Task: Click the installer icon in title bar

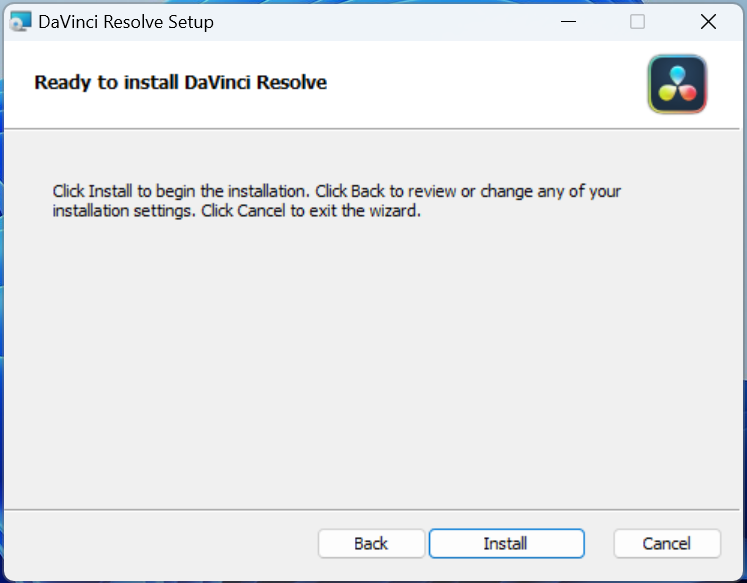Action: (20, 21)
